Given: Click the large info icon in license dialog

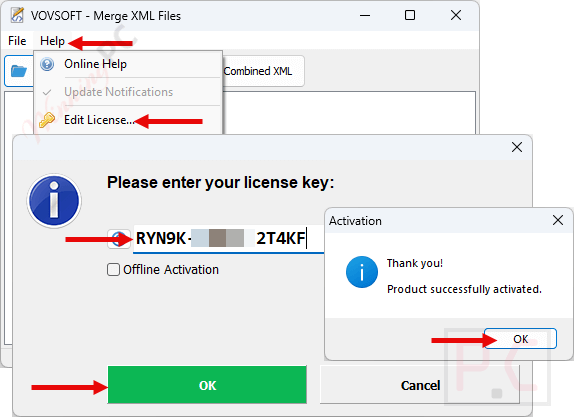Looking at the screenshot, I should tap(54, 201).
